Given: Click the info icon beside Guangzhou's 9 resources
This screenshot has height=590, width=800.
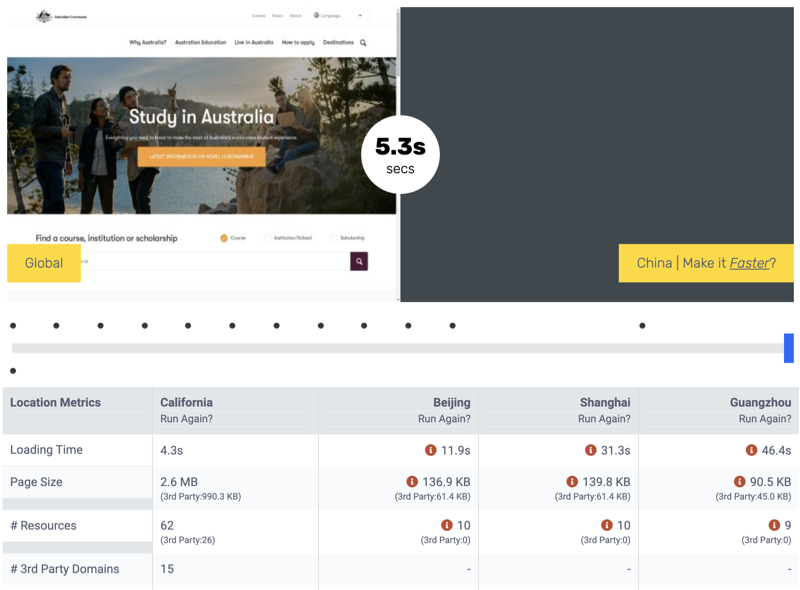Looking at the screenshot, I should click(x=774, y=525).
